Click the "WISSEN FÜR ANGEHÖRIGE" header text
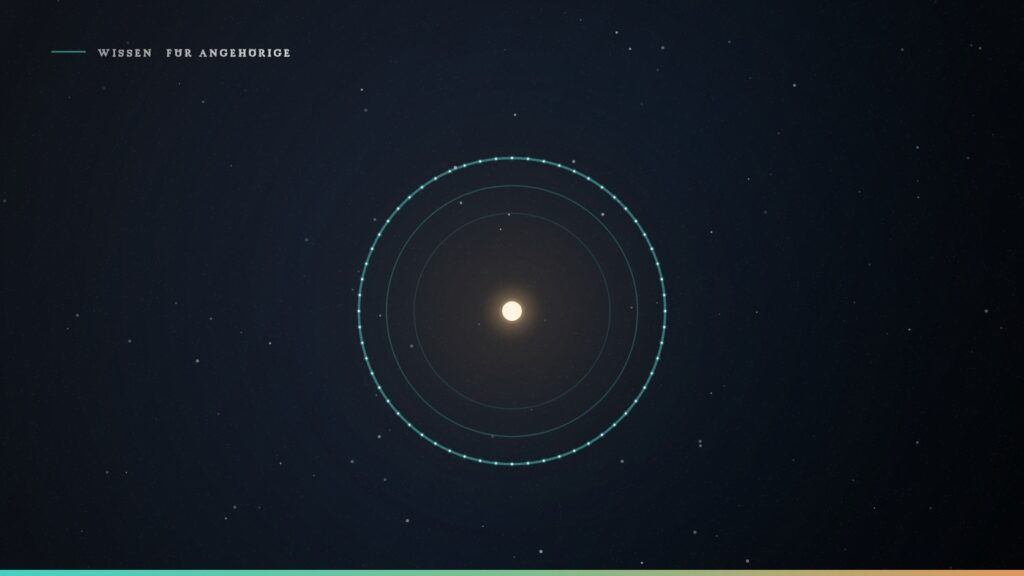 click(x=194, y=53)
